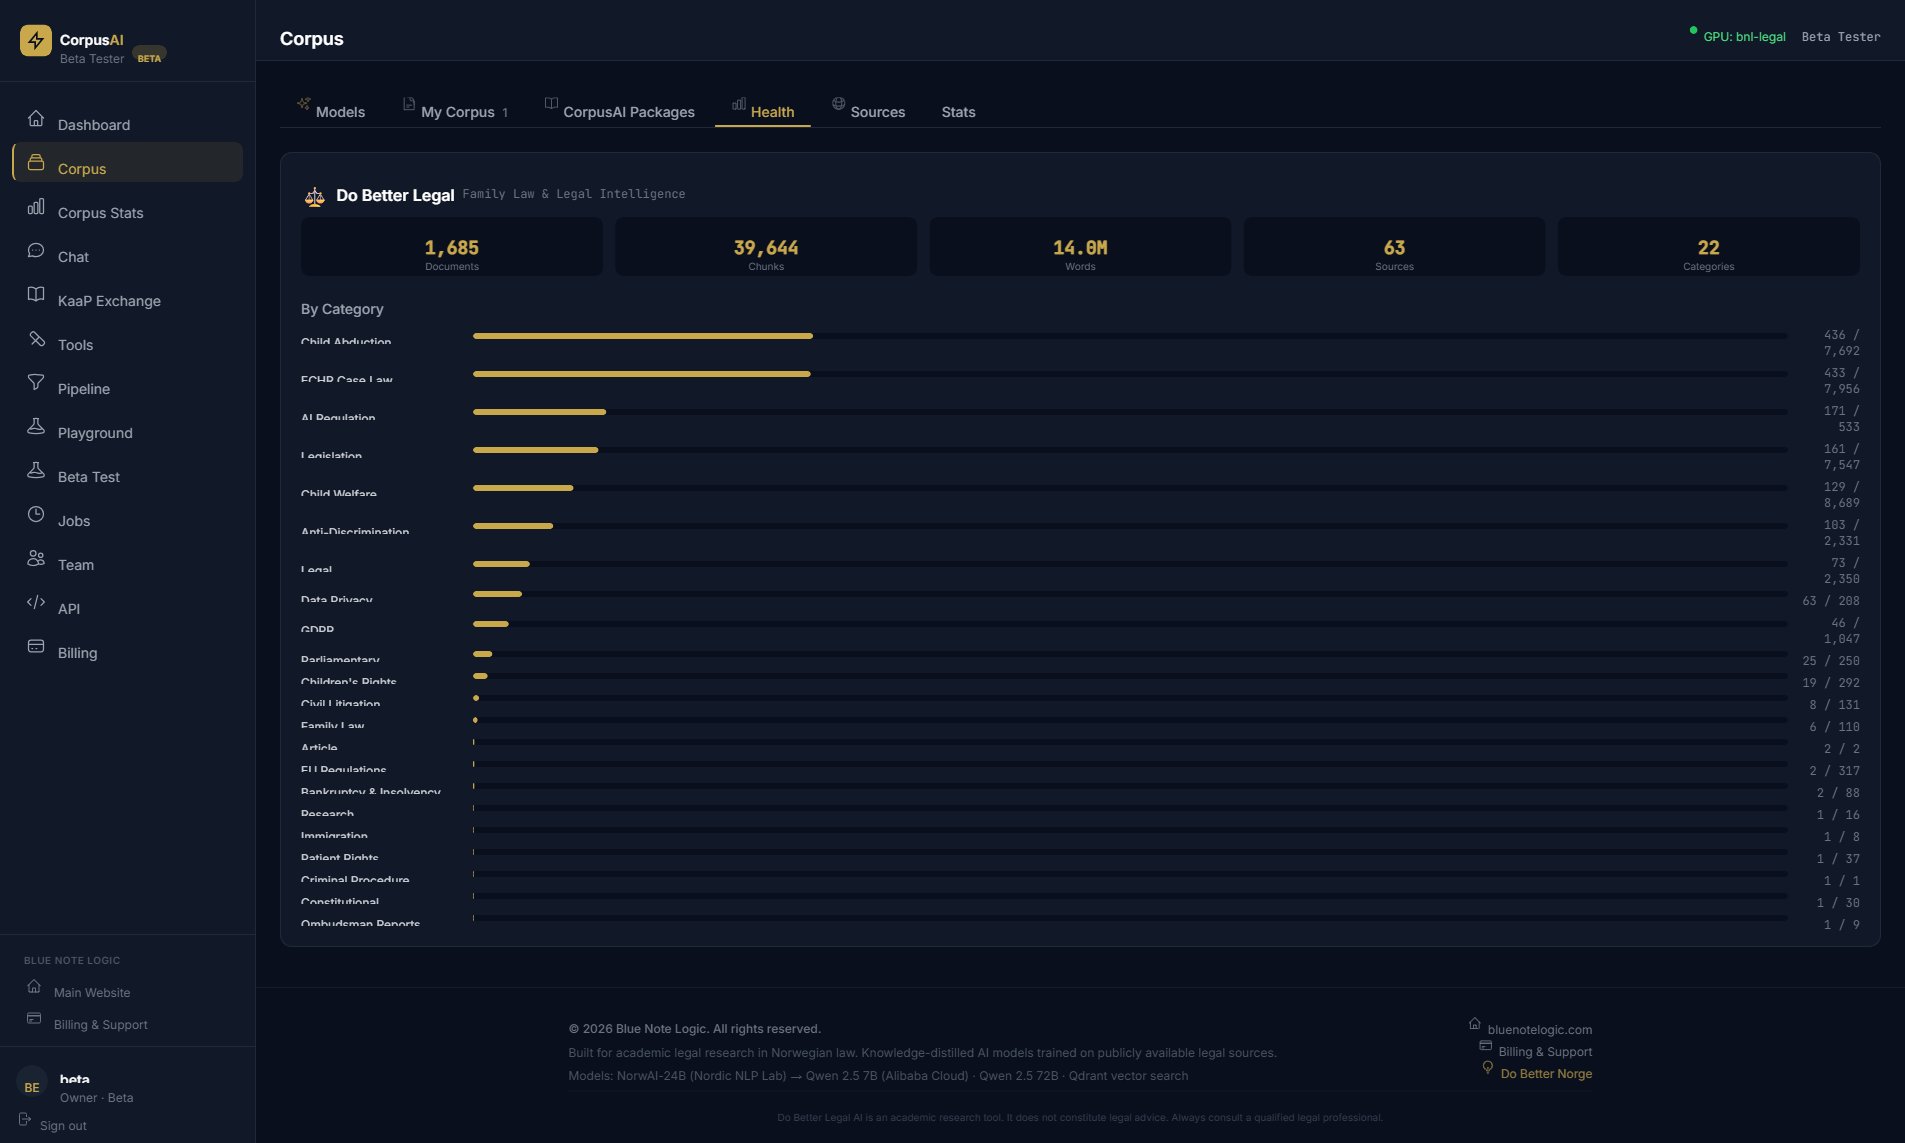Screen dimensions: 1905x1143
Task: Click the CorpusAI lightning bolt logo
Action: click(x=37, y=40)
